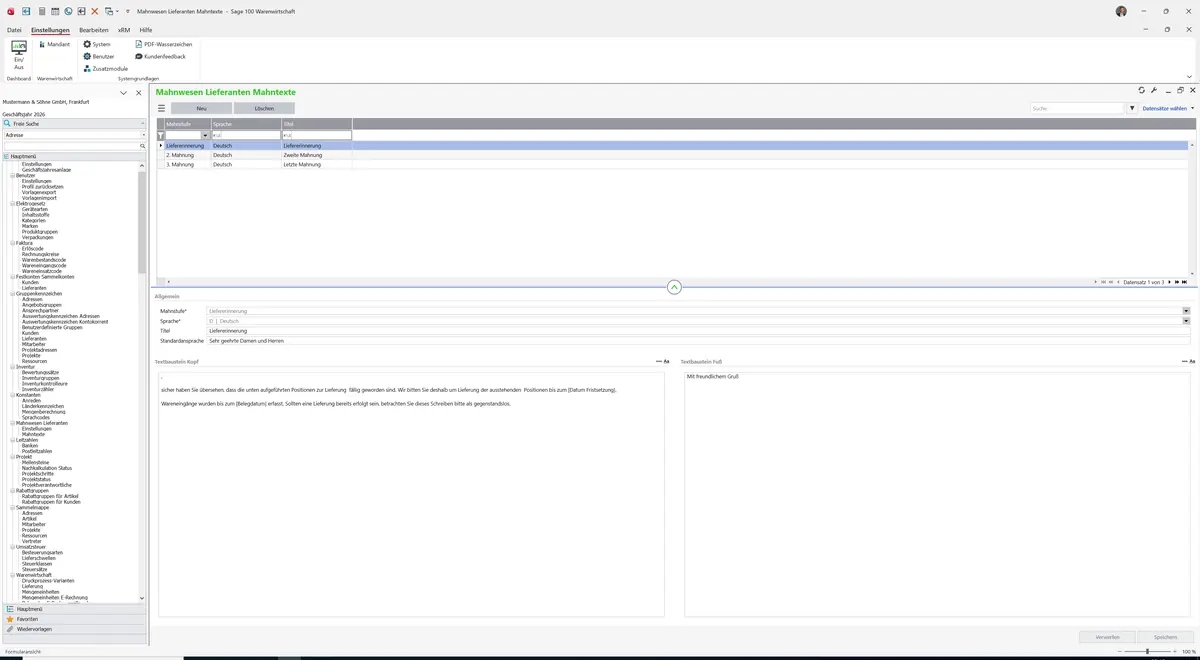Click the red X icon in quick access toolbar
The height and width of the screenshot is (660, 1200).
(95, 11)
